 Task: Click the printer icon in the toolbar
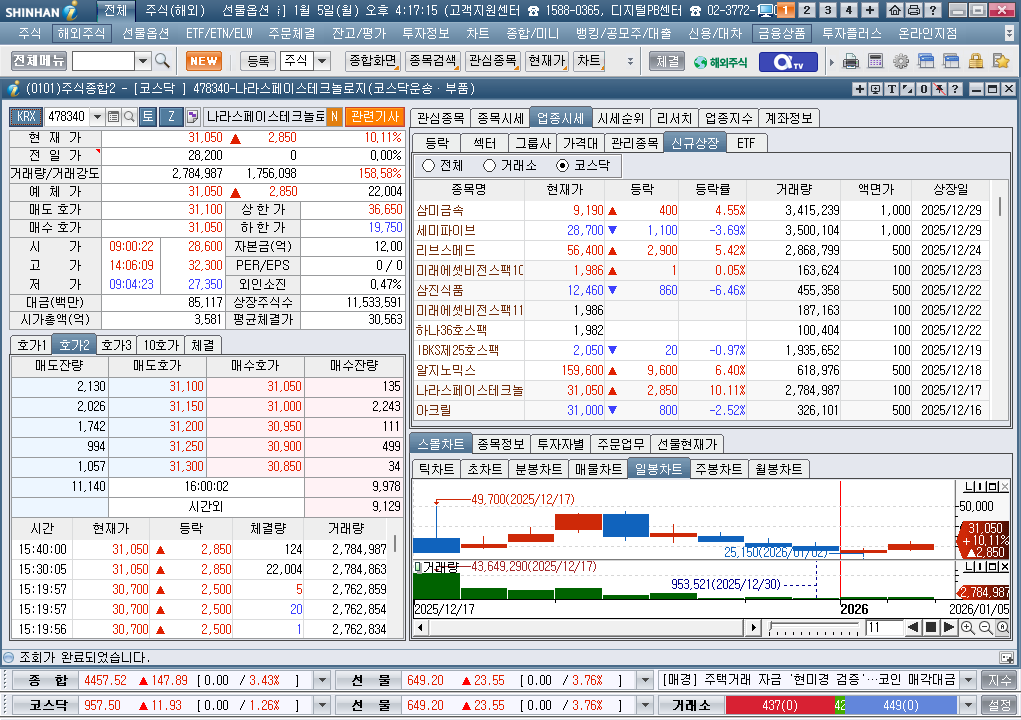tap(850, 61)
